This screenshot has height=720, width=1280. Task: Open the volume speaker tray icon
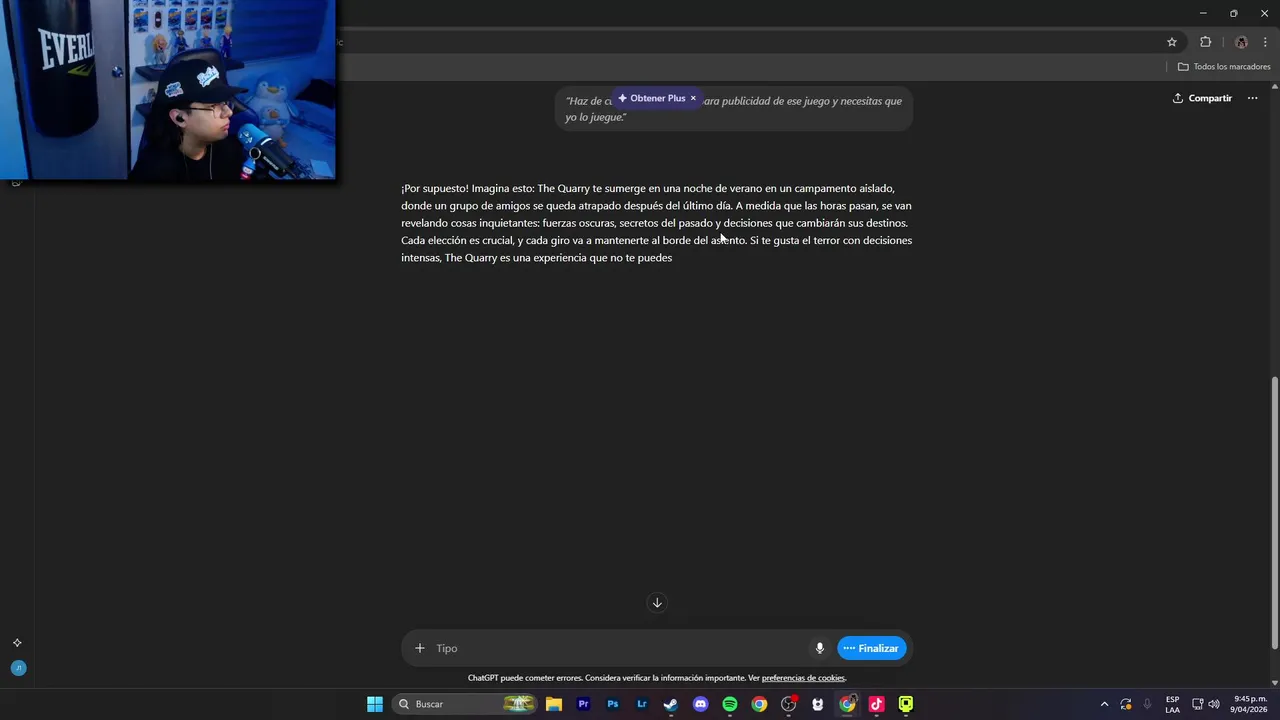coord(1214,704)
